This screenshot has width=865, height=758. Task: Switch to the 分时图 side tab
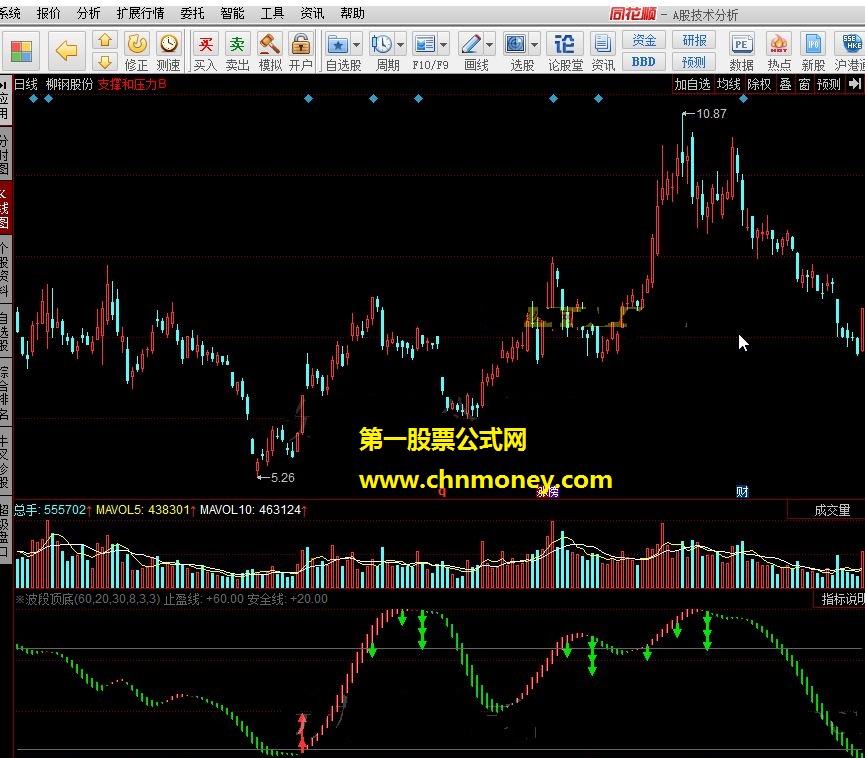[5, 155]
